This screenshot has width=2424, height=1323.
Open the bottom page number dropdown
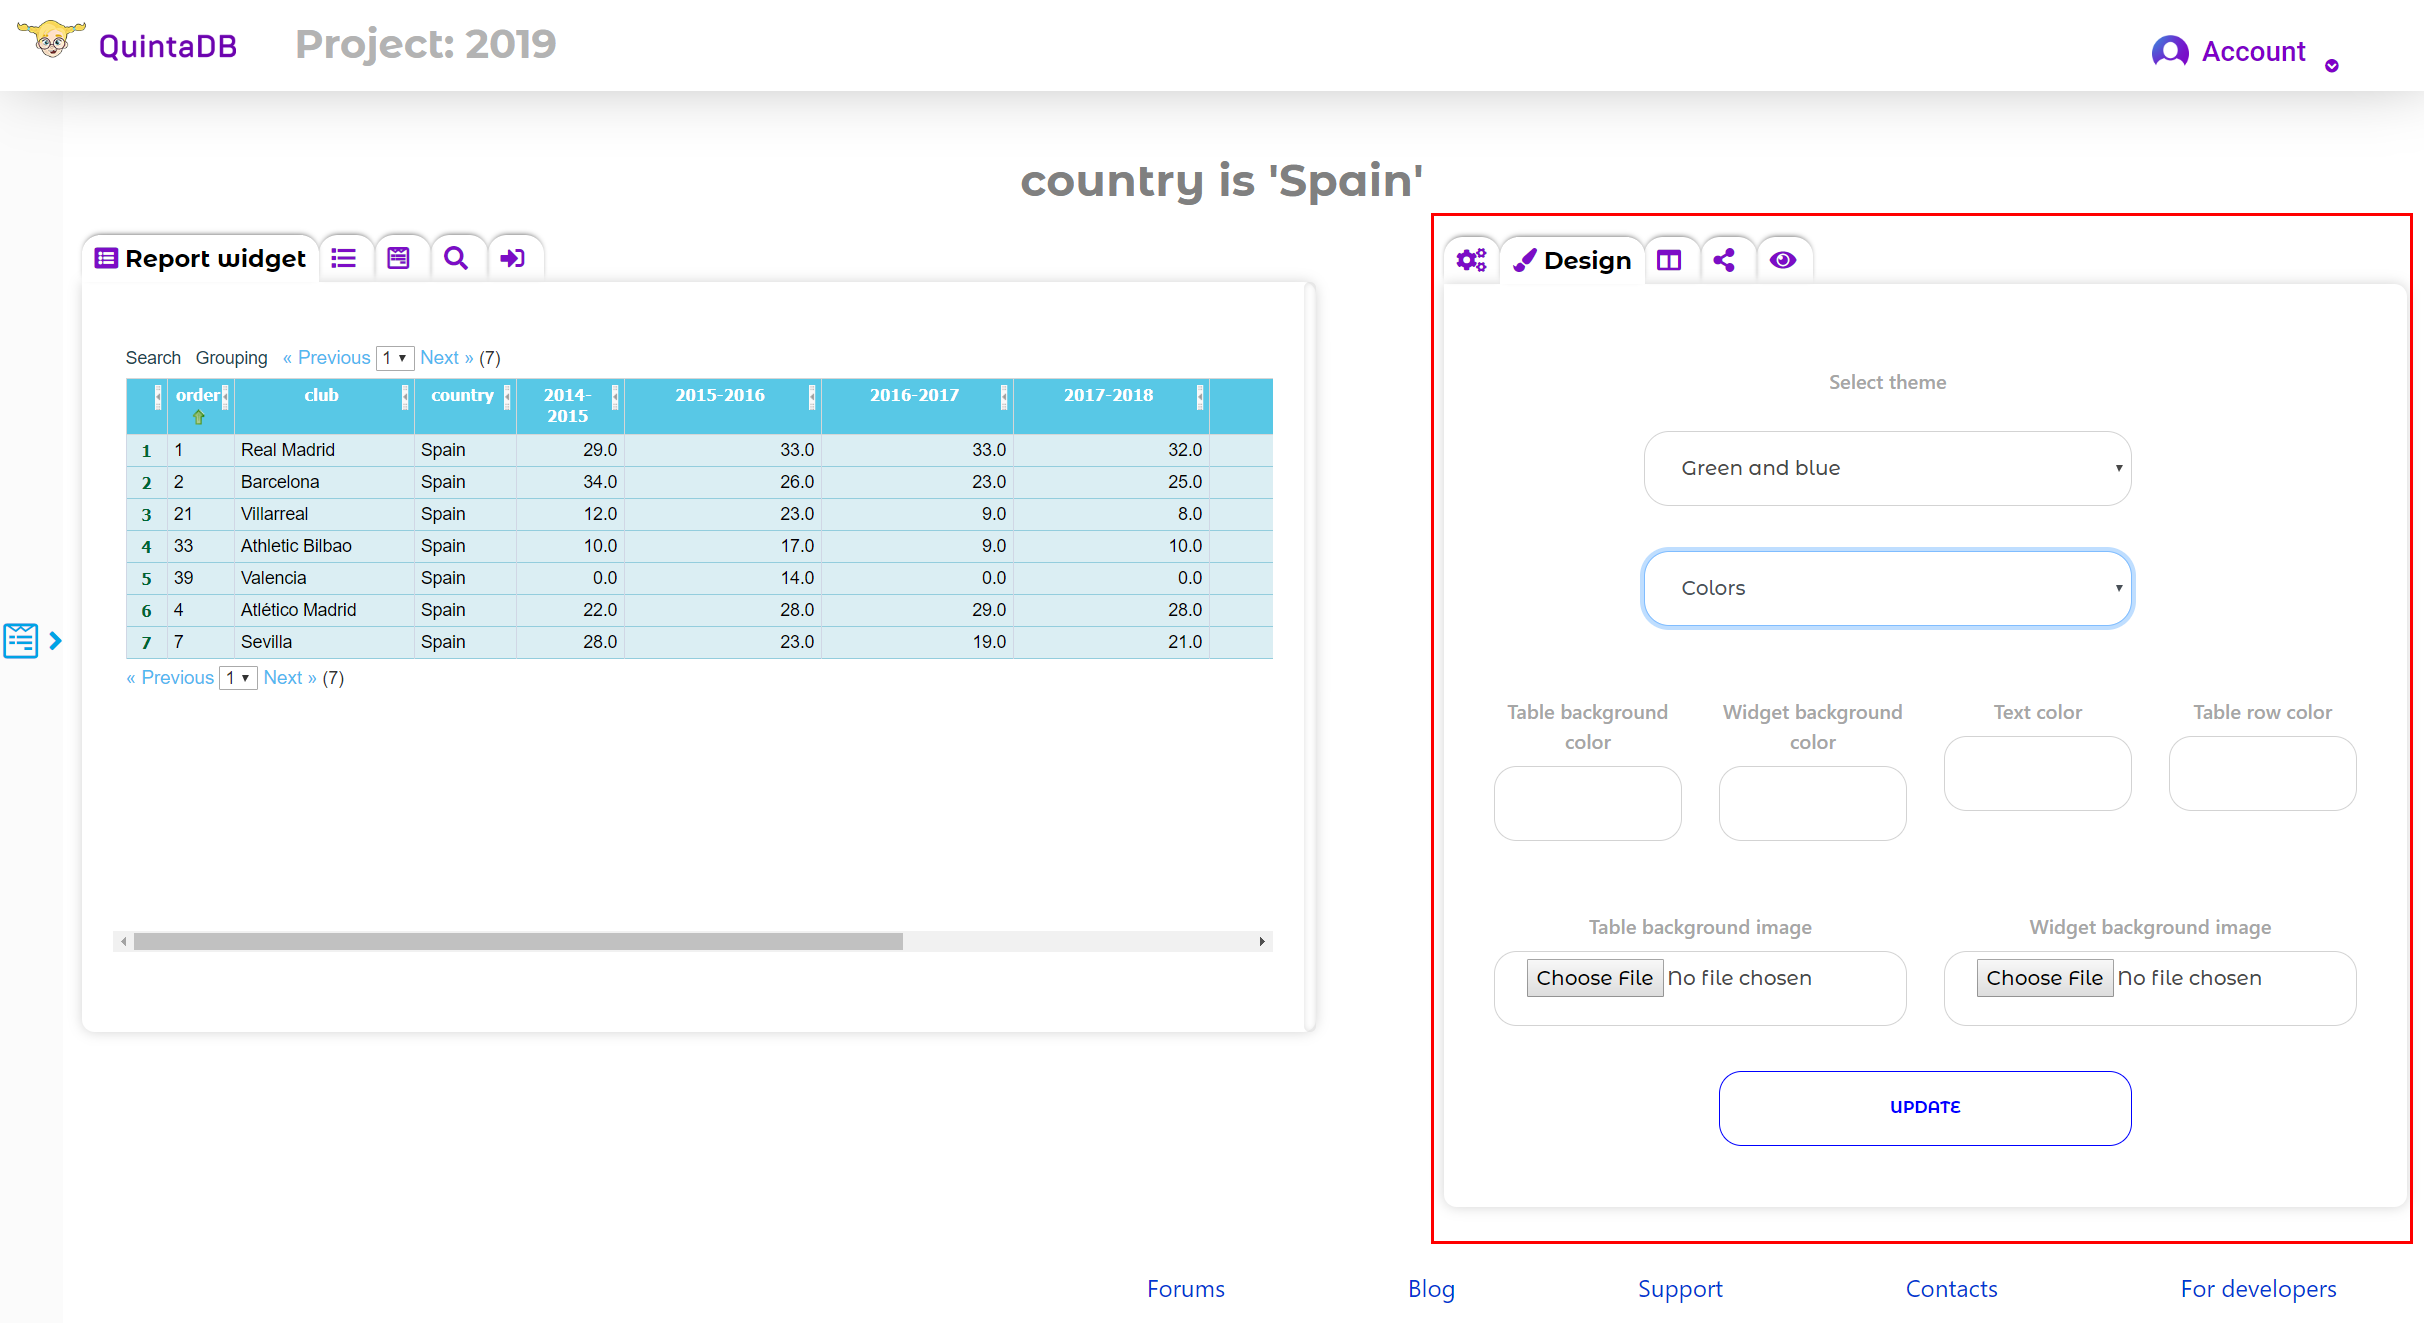coord(239,678)
